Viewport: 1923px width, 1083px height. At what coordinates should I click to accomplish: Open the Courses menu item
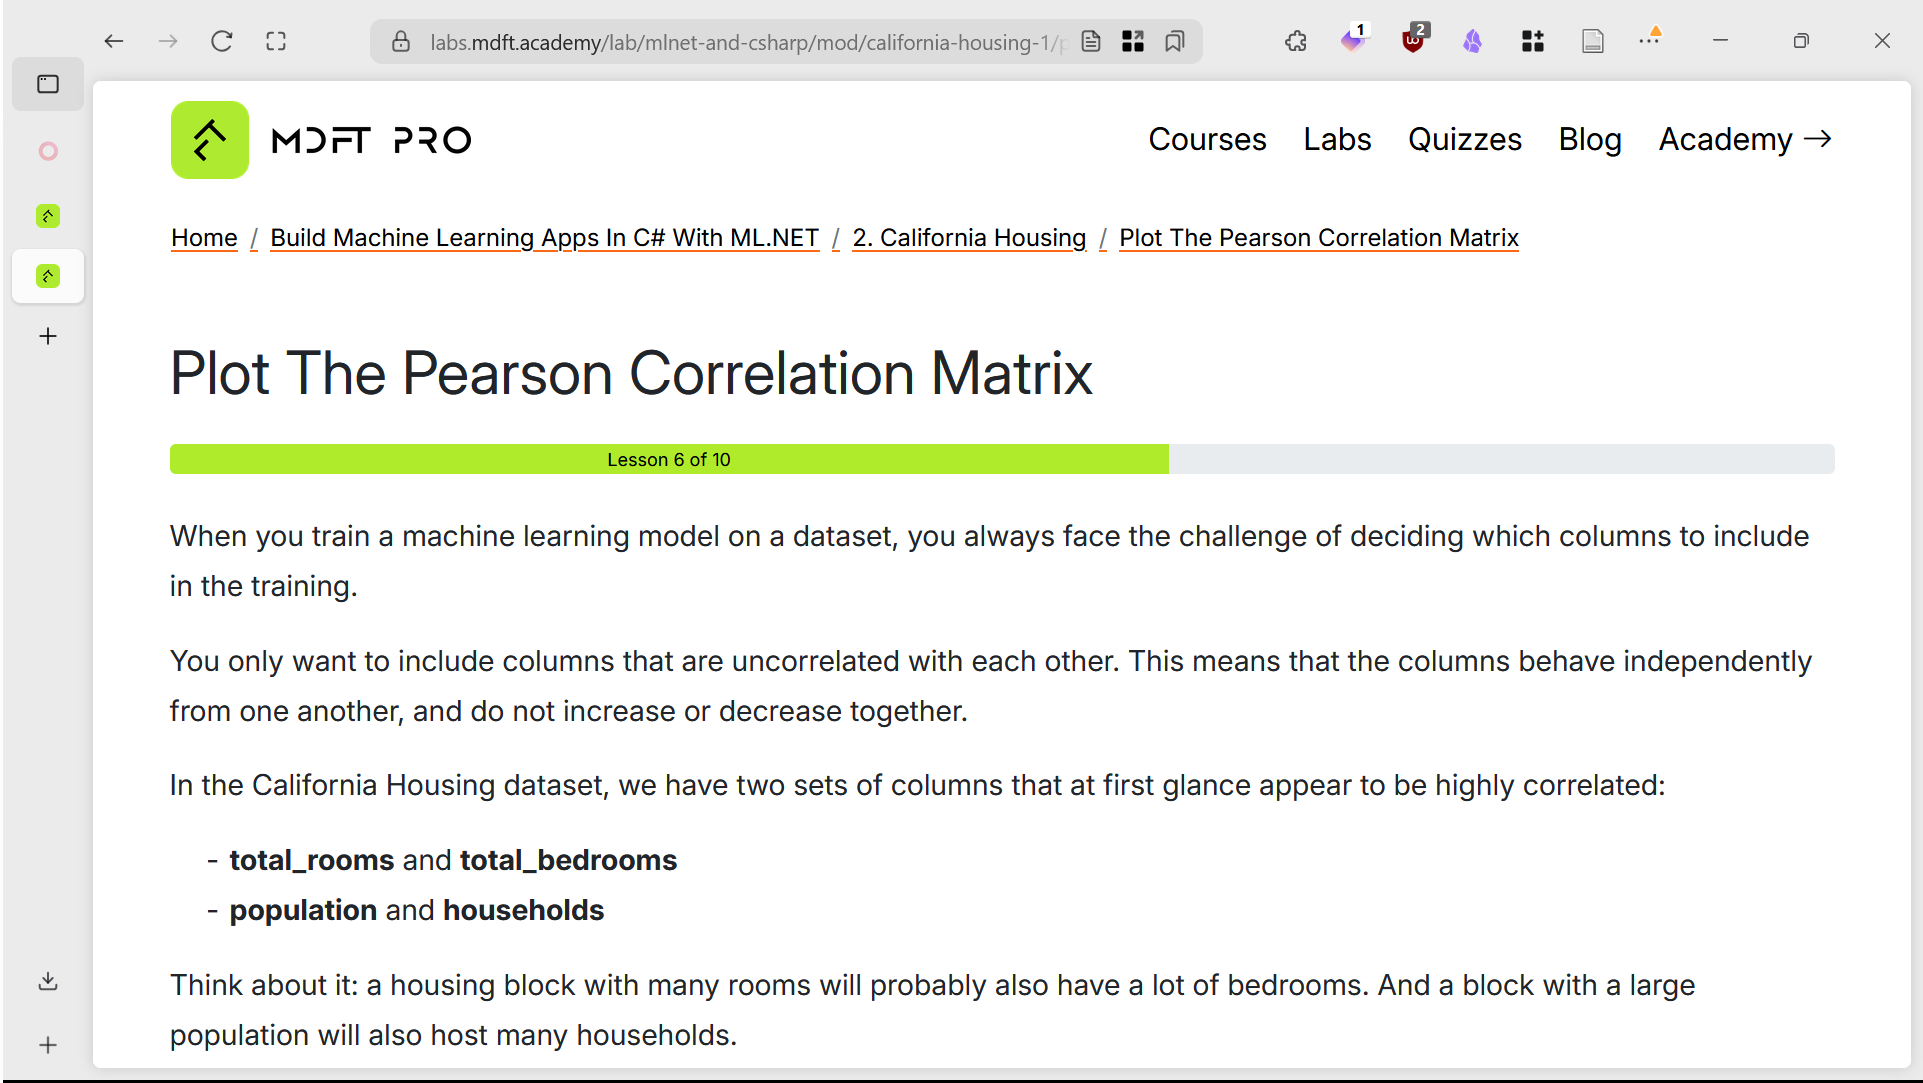click(x=1207, y=139)
